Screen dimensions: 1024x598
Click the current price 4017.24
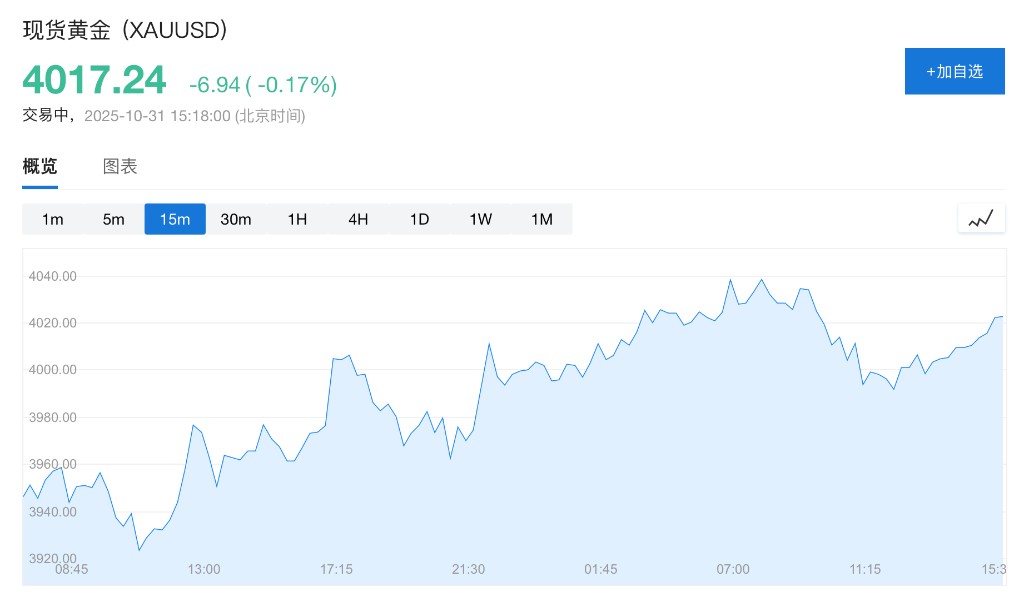tap(95, 80)
